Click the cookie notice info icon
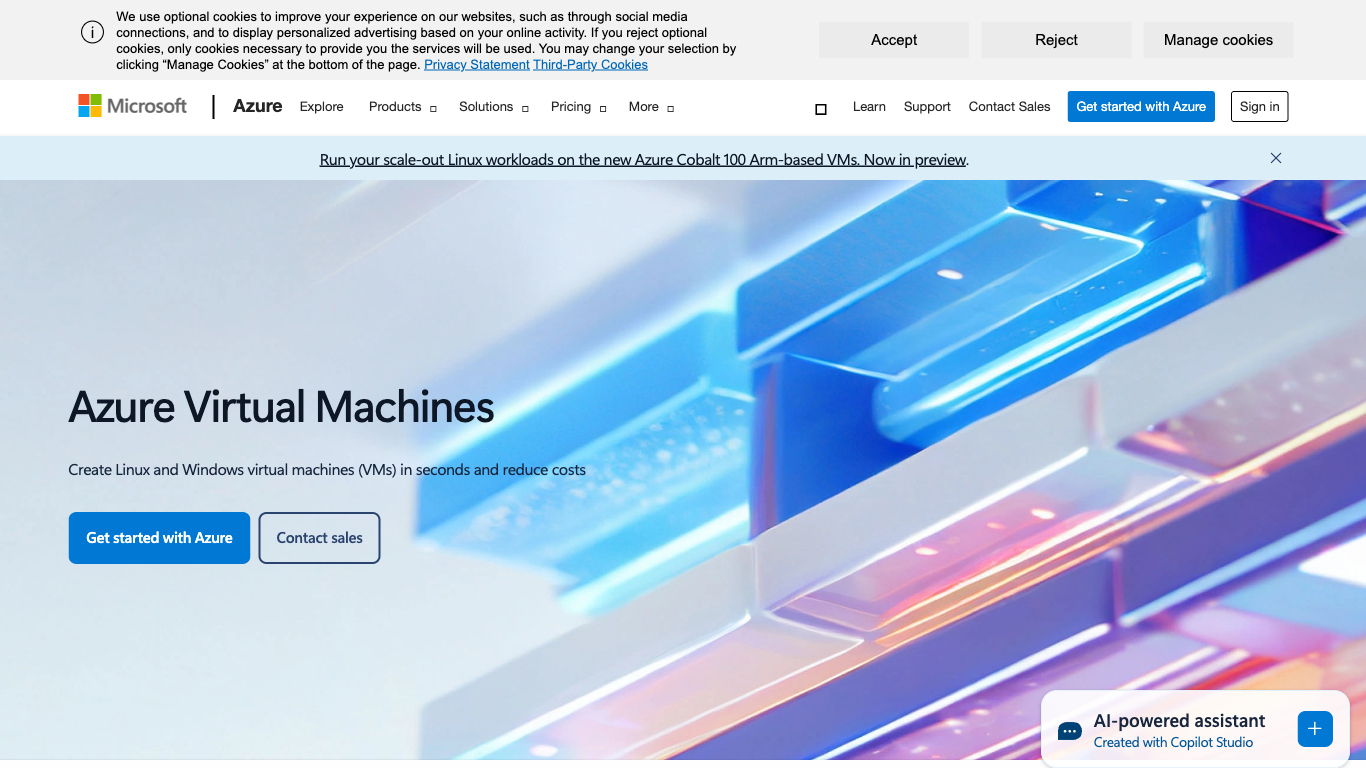The width and height of the screenshot is (1366, 768). (x=92, y=32)
